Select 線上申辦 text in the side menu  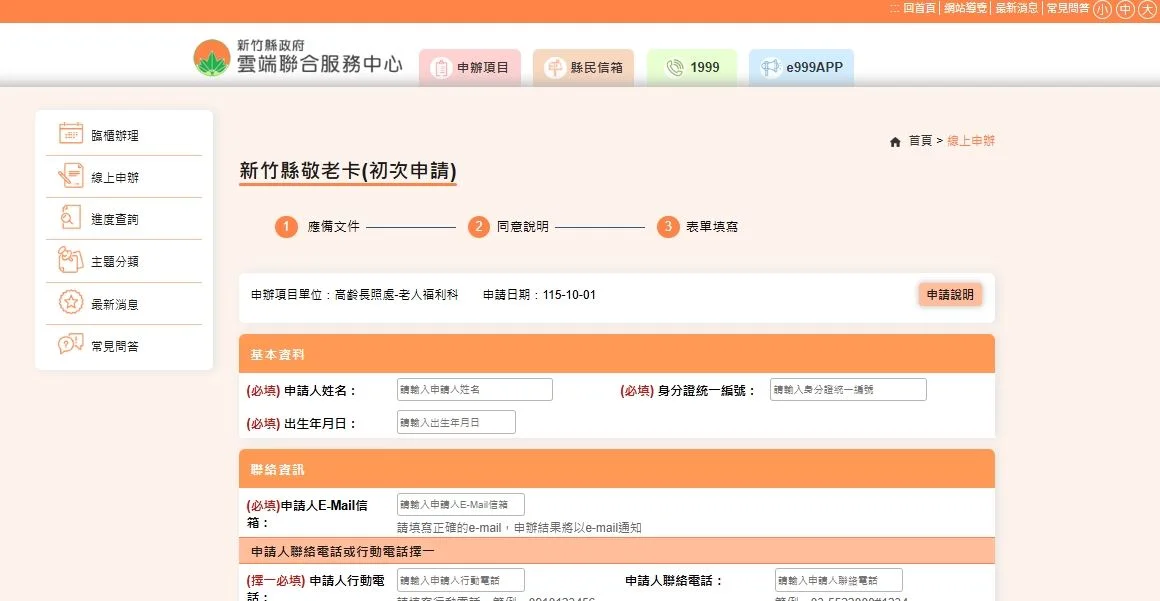click(x=115, y=178)
